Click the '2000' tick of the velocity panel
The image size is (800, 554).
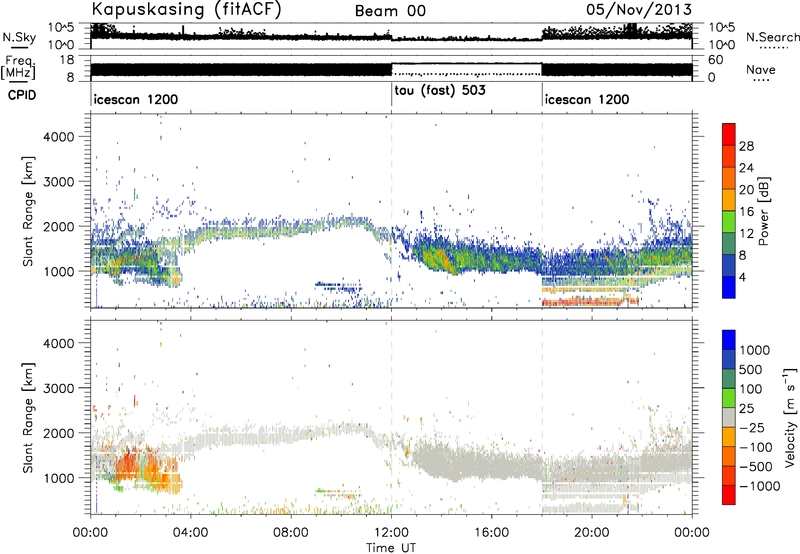[x=58, y=433]
